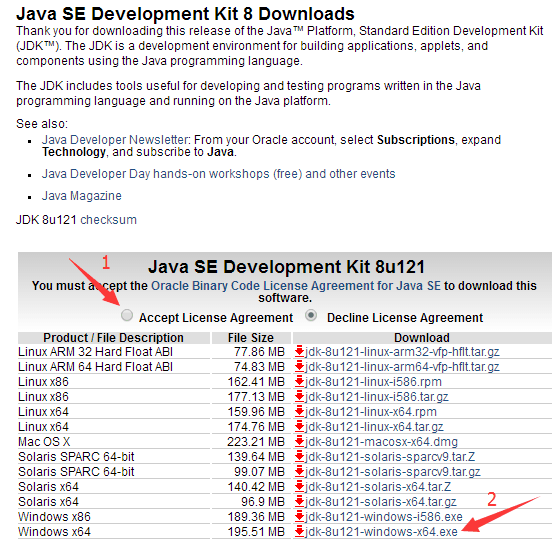The width and height of the screenshot is (559, 549).
Task: Download jdk-8u121-linux-i586.tar.gz file link
Action: click(x=377, y=397)
